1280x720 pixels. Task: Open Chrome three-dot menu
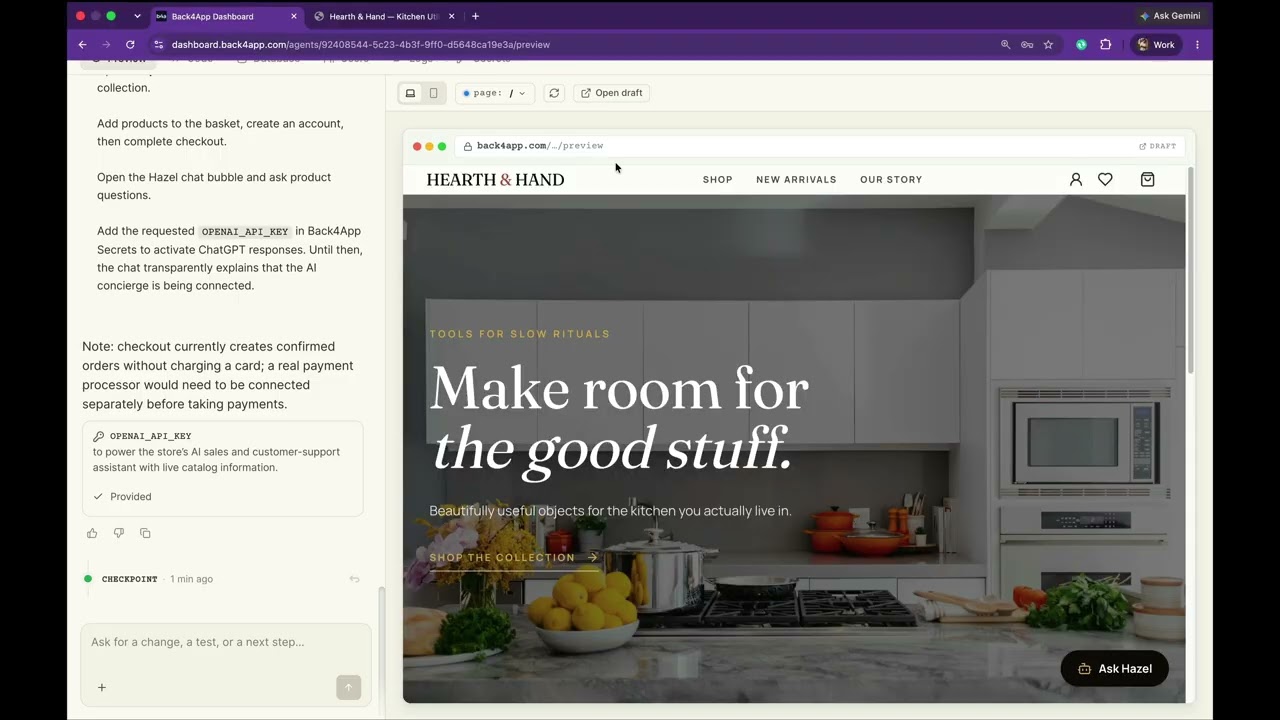pyautogui.click(x=1197, y=44)
